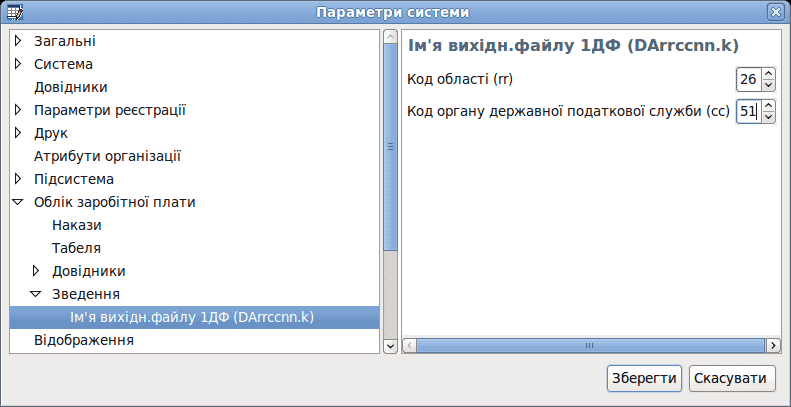
Task: Decrease Код органу податкової служби value
Action: [768, 118]
